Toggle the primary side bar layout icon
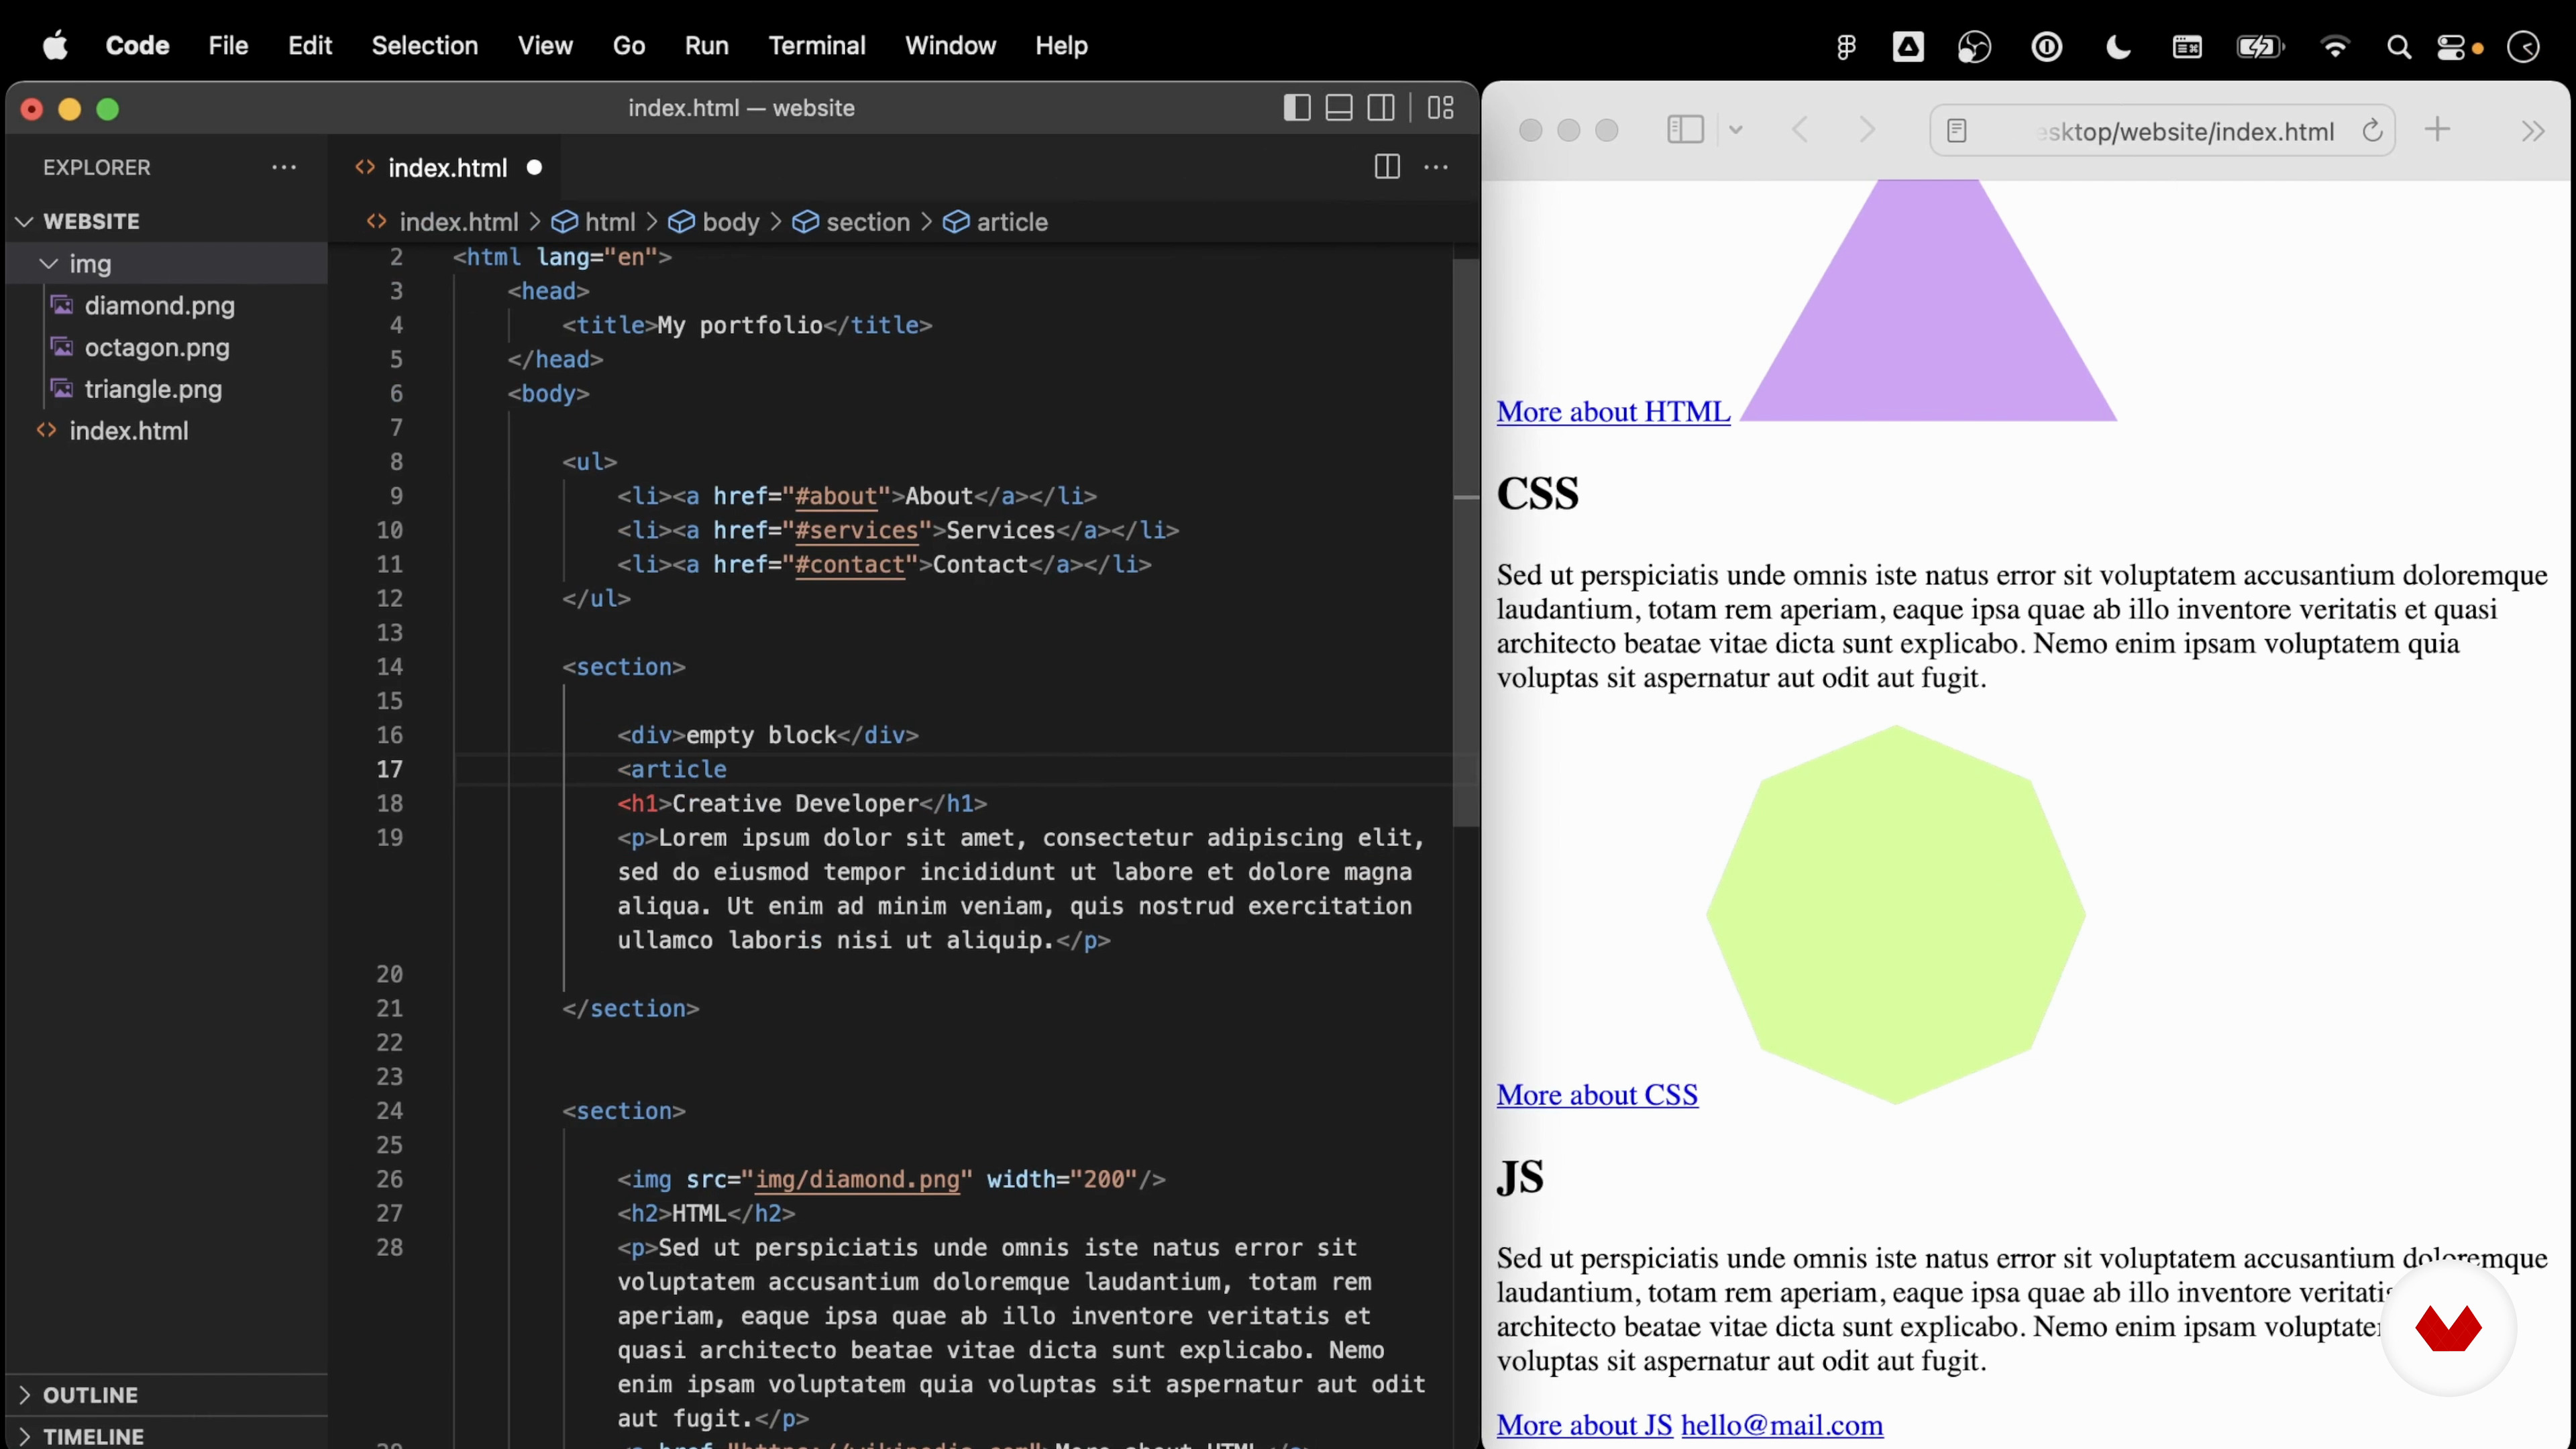Viewport: 2576px width, 1449px height. click(1297, 108)
